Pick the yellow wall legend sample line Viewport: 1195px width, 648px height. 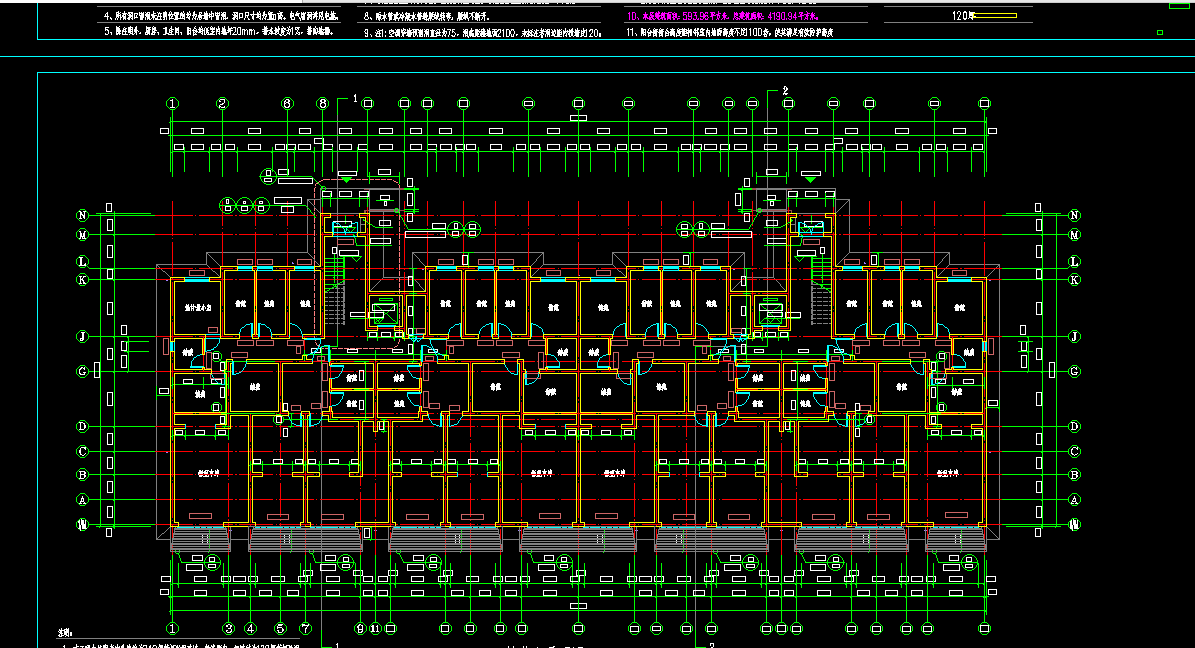tap(996, 15)
